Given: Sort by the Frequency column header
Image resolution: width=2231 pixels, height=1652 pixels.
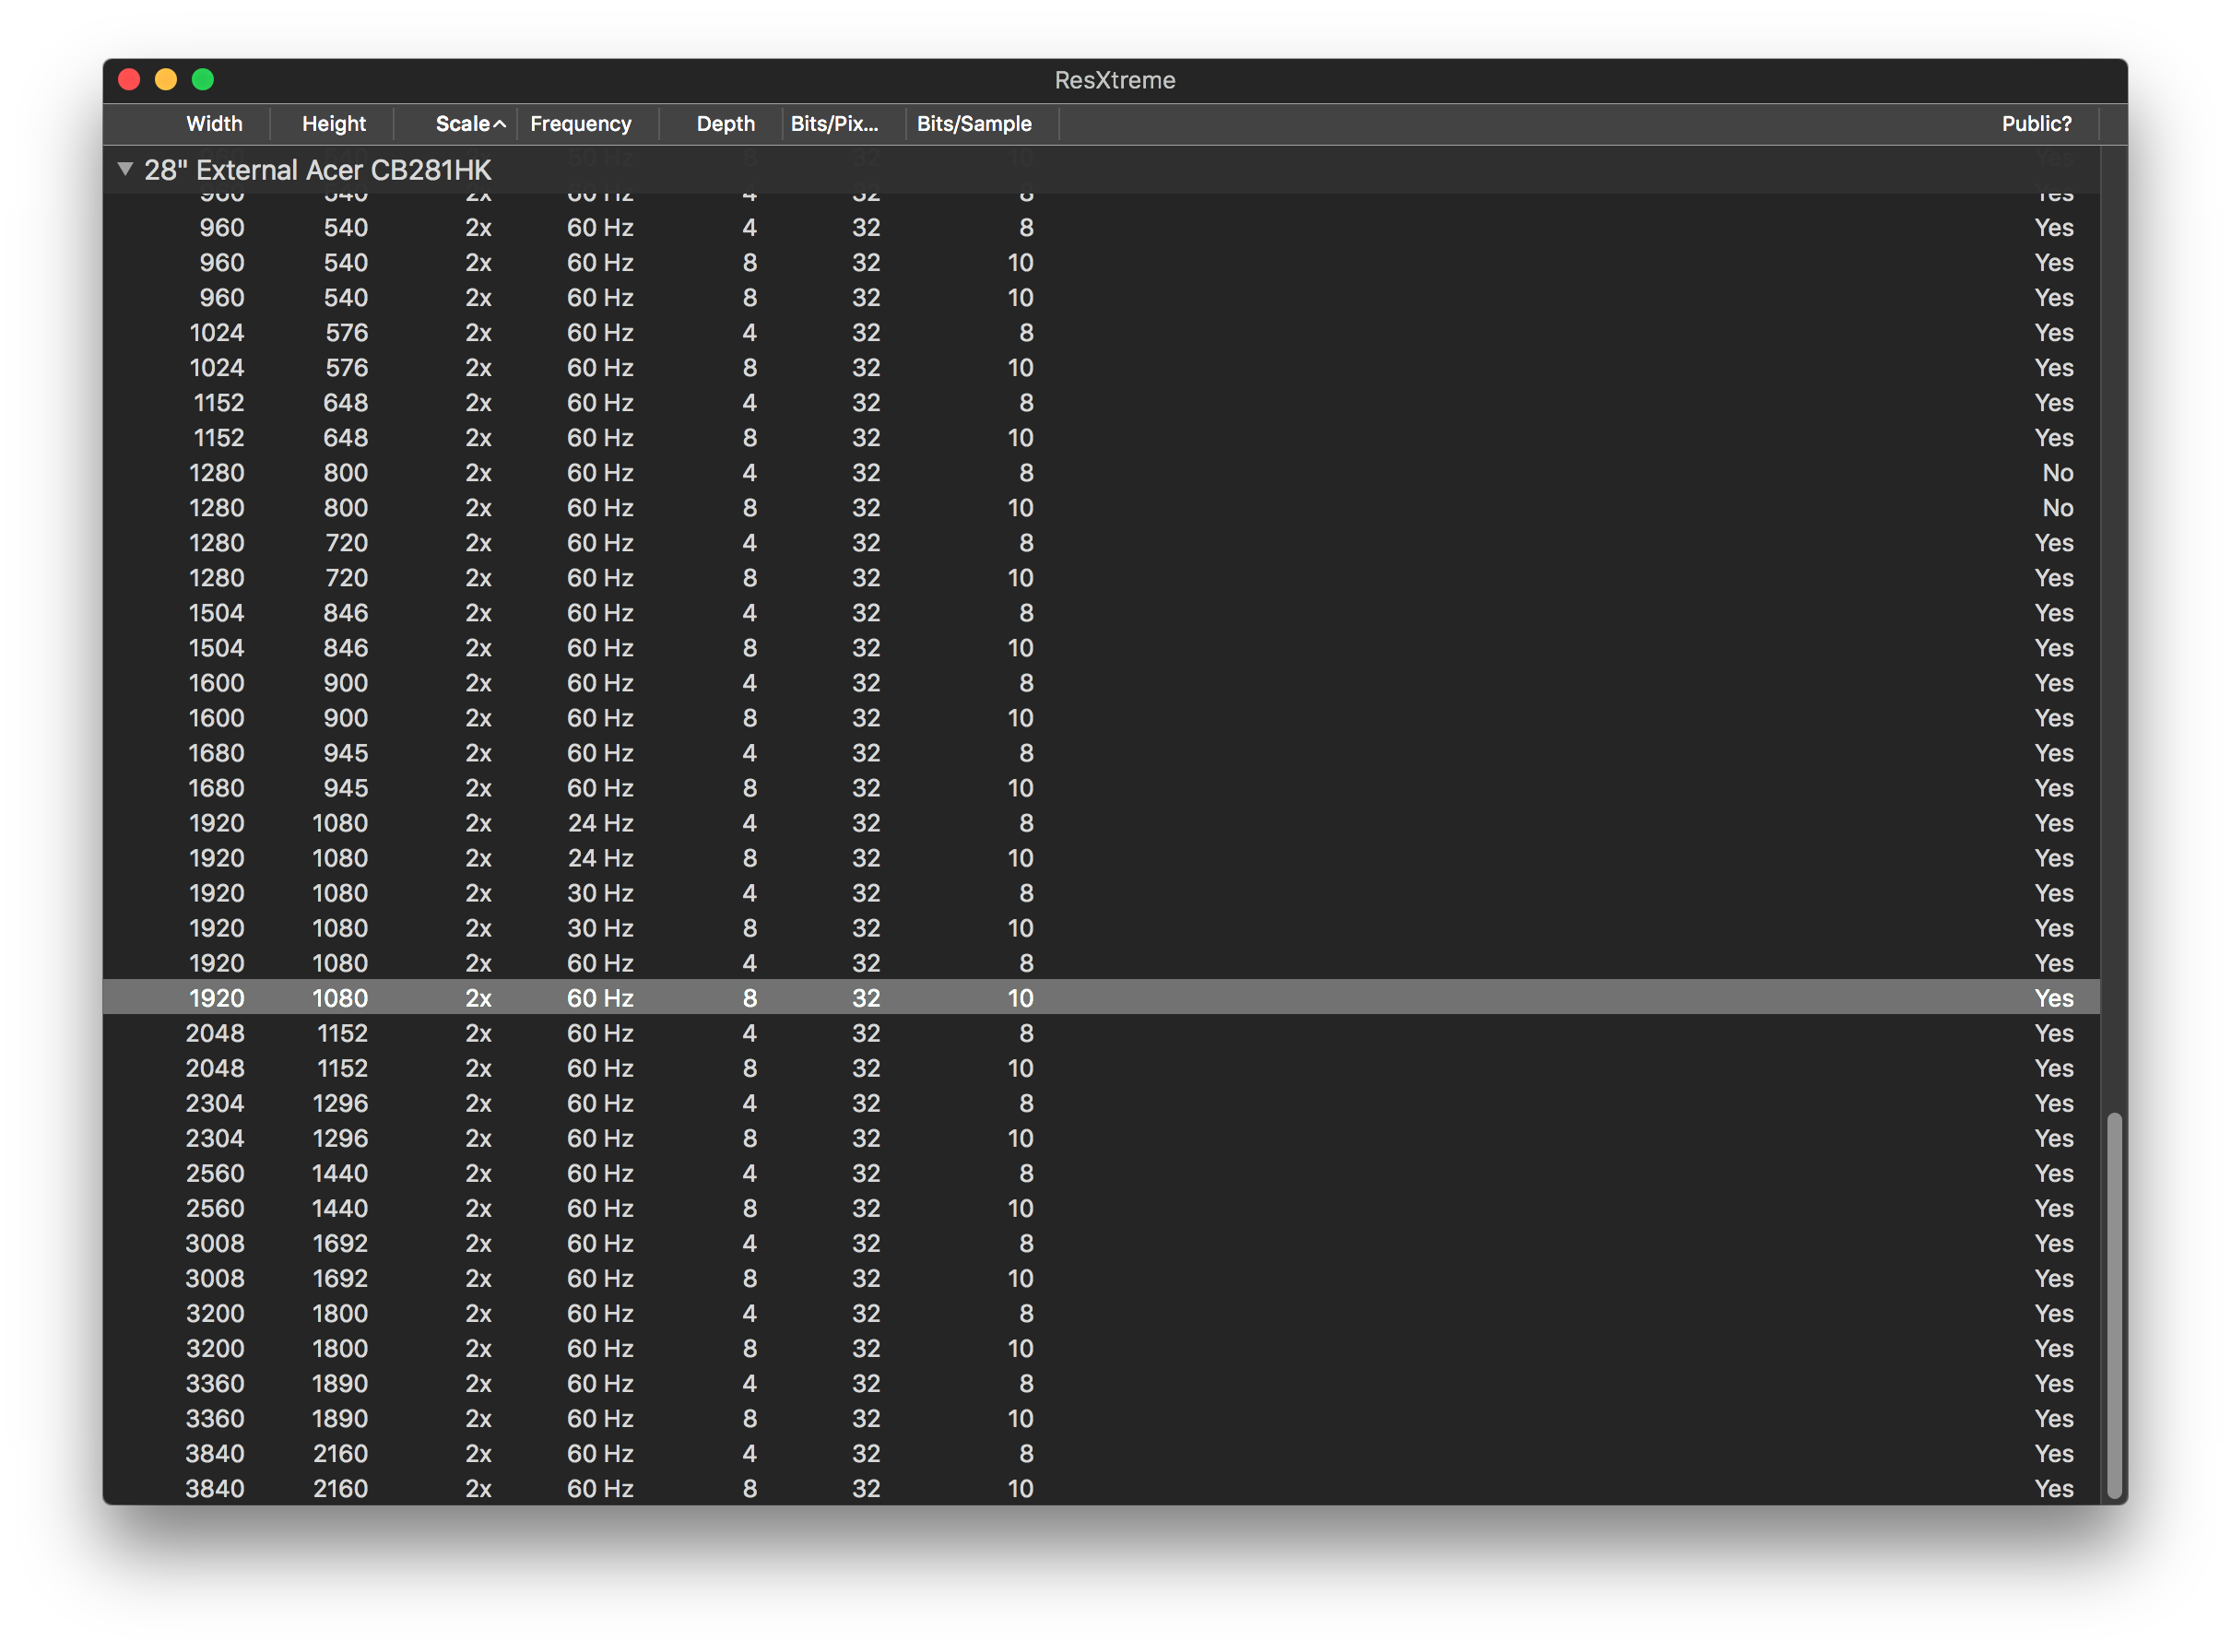Looking at the screenshot, I should point(580,124).
